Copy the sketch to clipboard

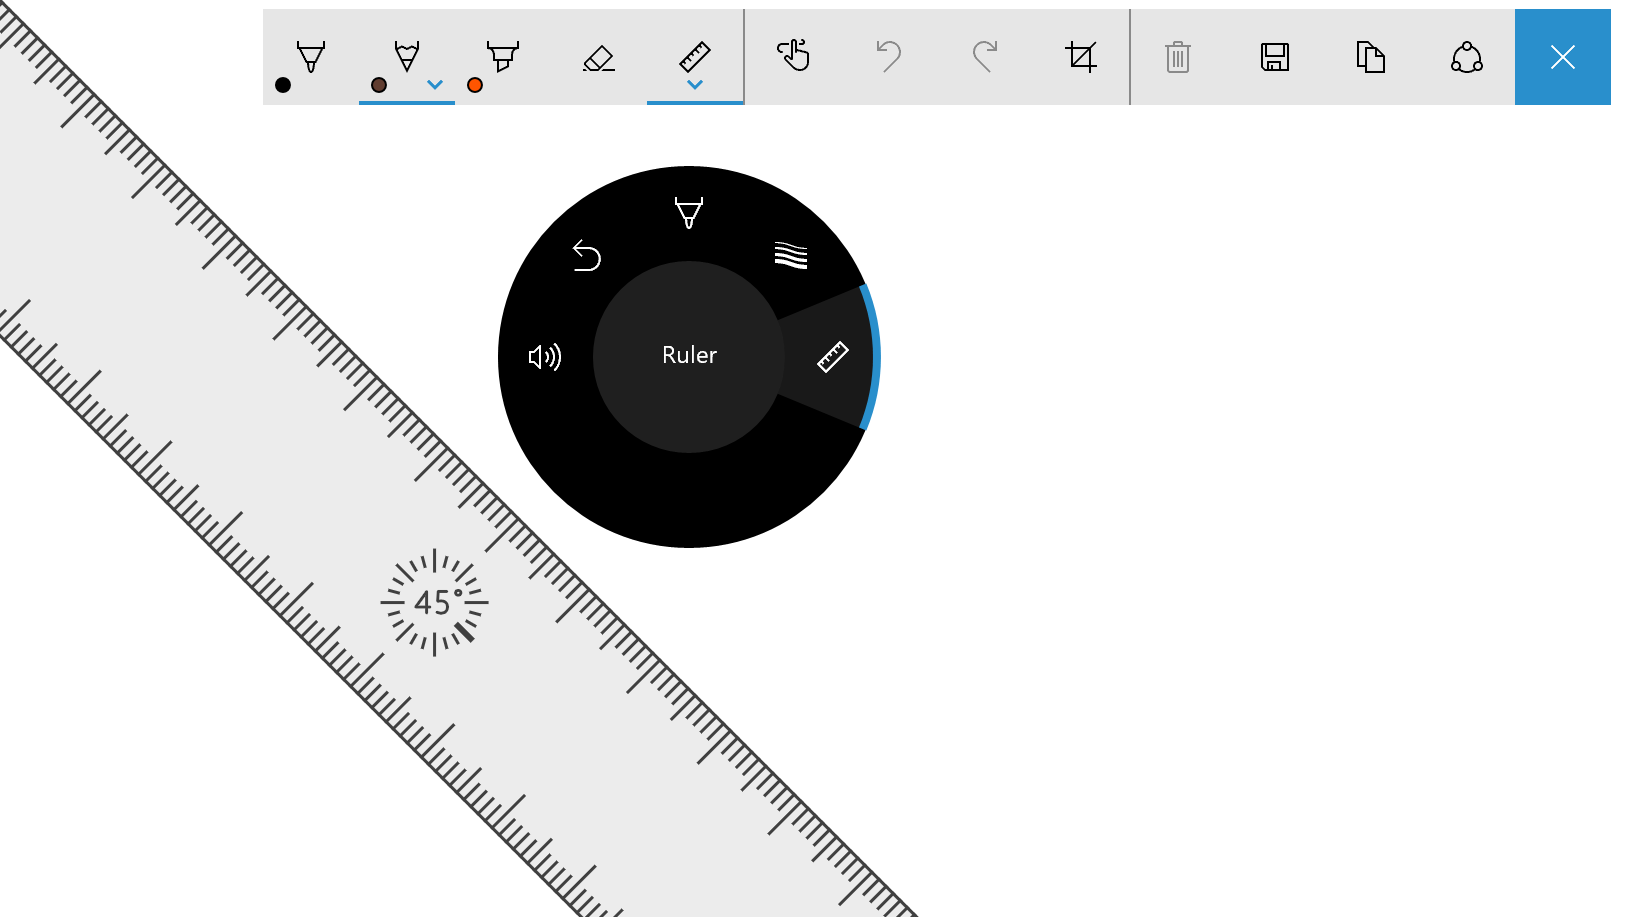point(1371,57)
